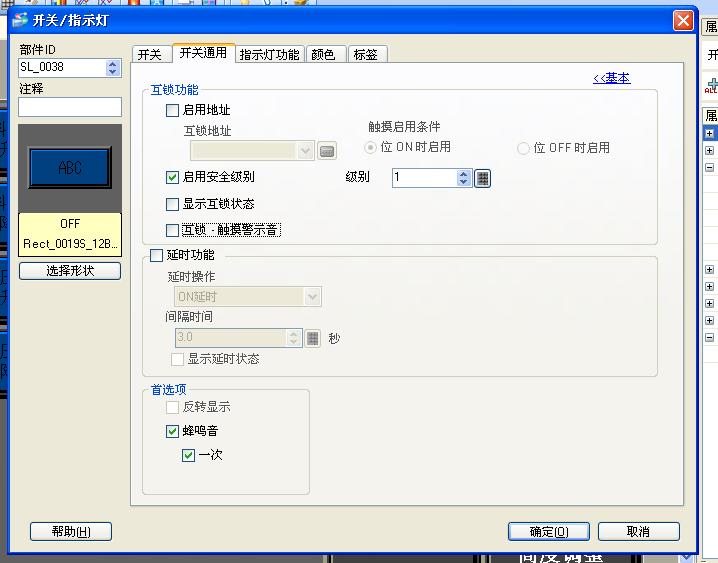The width and height of the screenshot is (718, 563).
Task: Open keypad icon next to 级别 field
Action: 483,178
